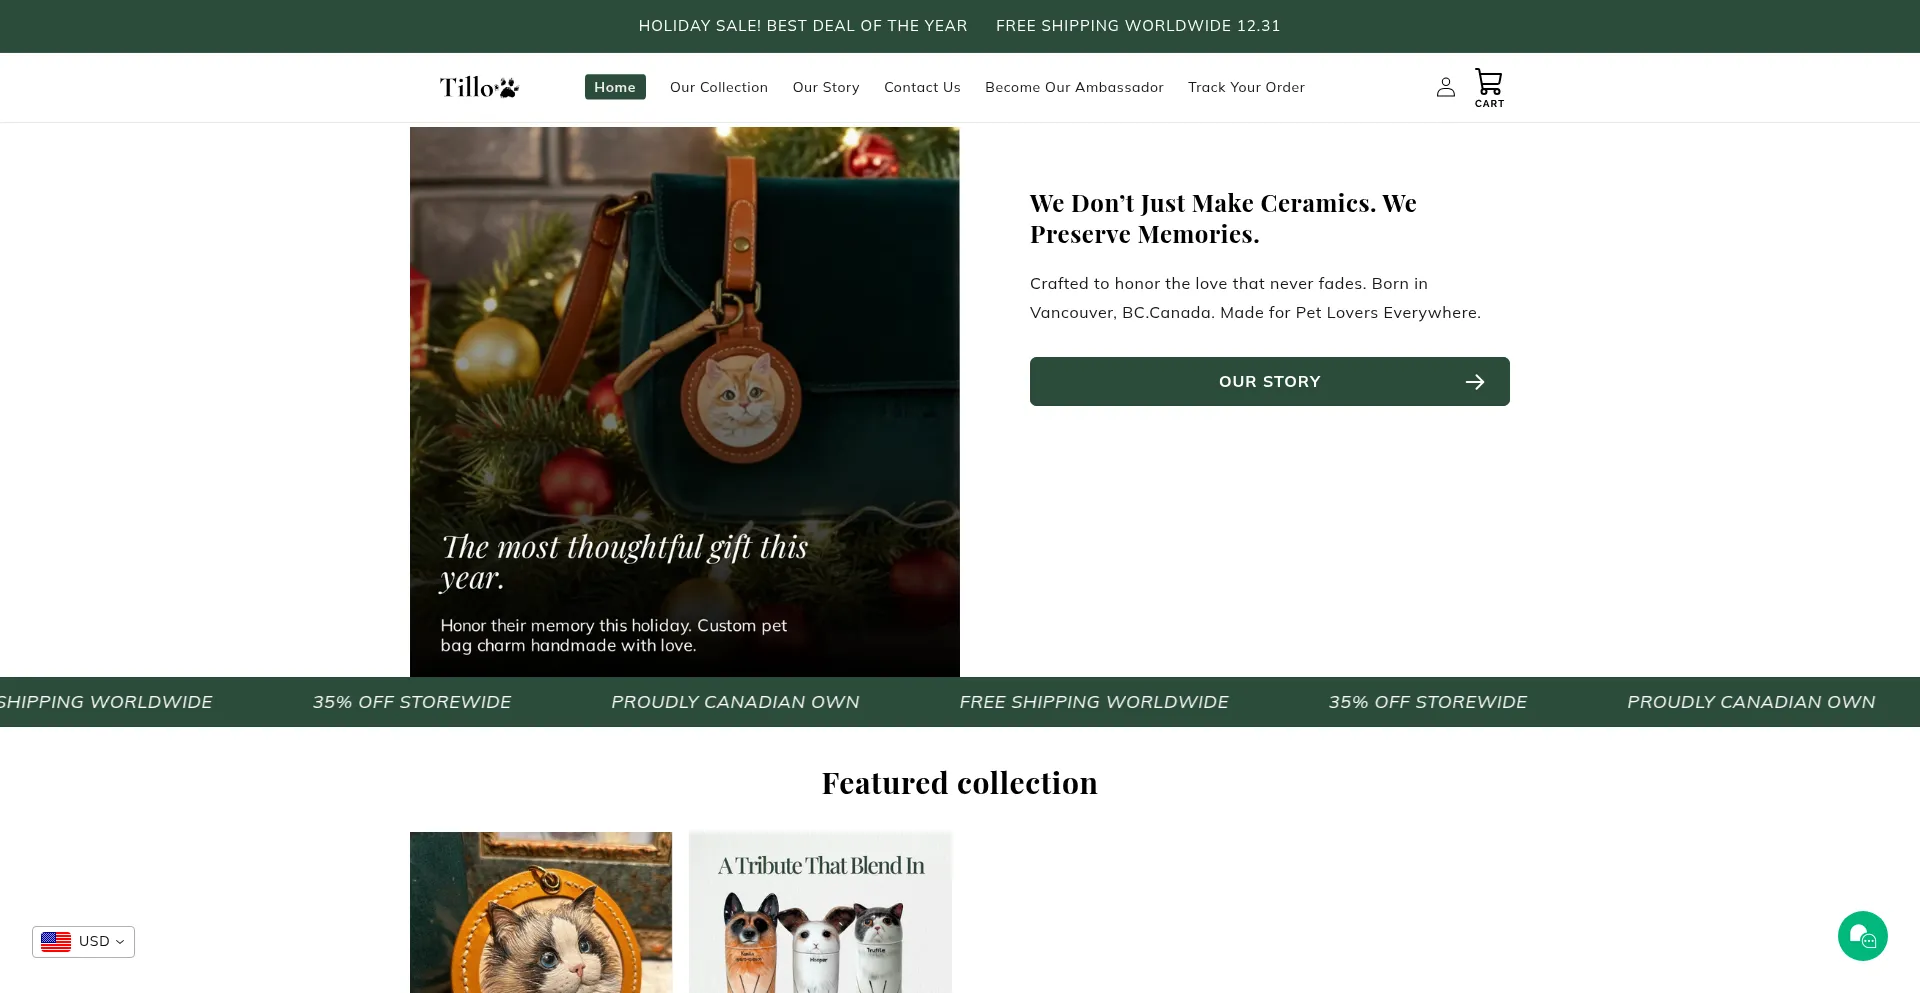The height and width of the screenshot is (993, 1920).
Task: Open A Tribute That Blend In product
Action: coord(820,912)
